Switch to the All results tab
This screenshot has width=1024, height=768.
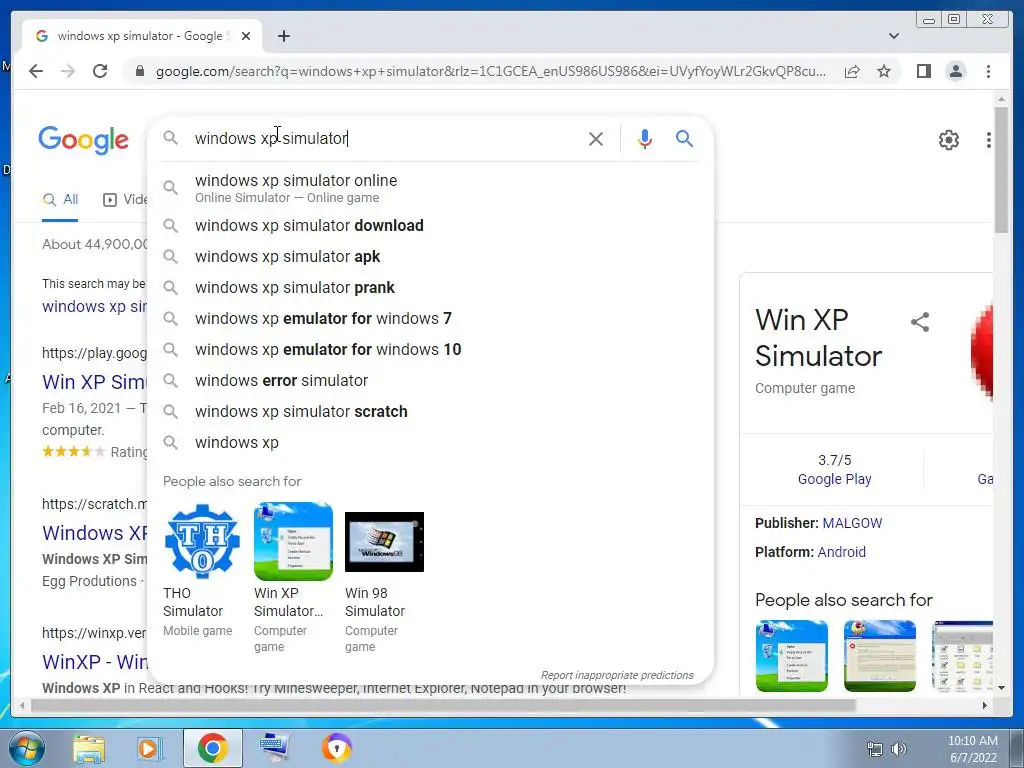coord(60,200)
